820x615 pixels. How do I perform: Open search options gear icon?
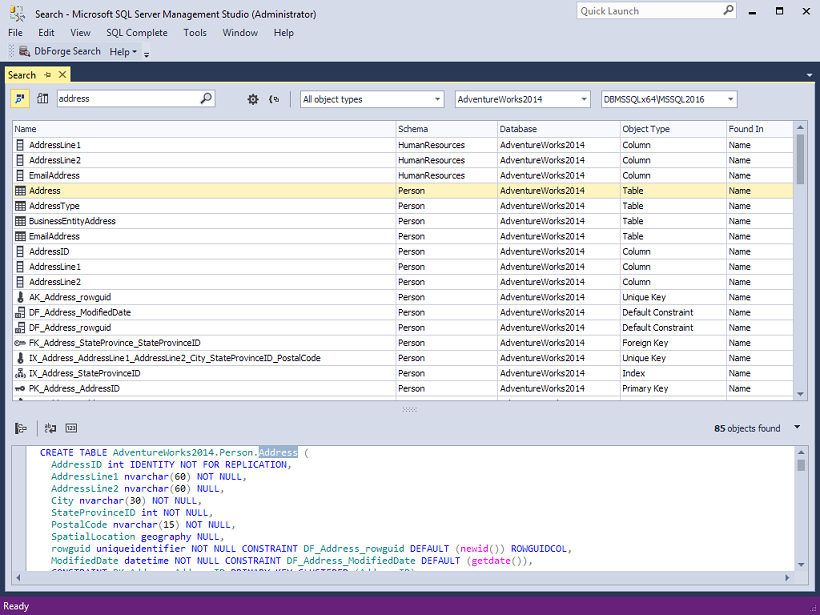[253, 99]
